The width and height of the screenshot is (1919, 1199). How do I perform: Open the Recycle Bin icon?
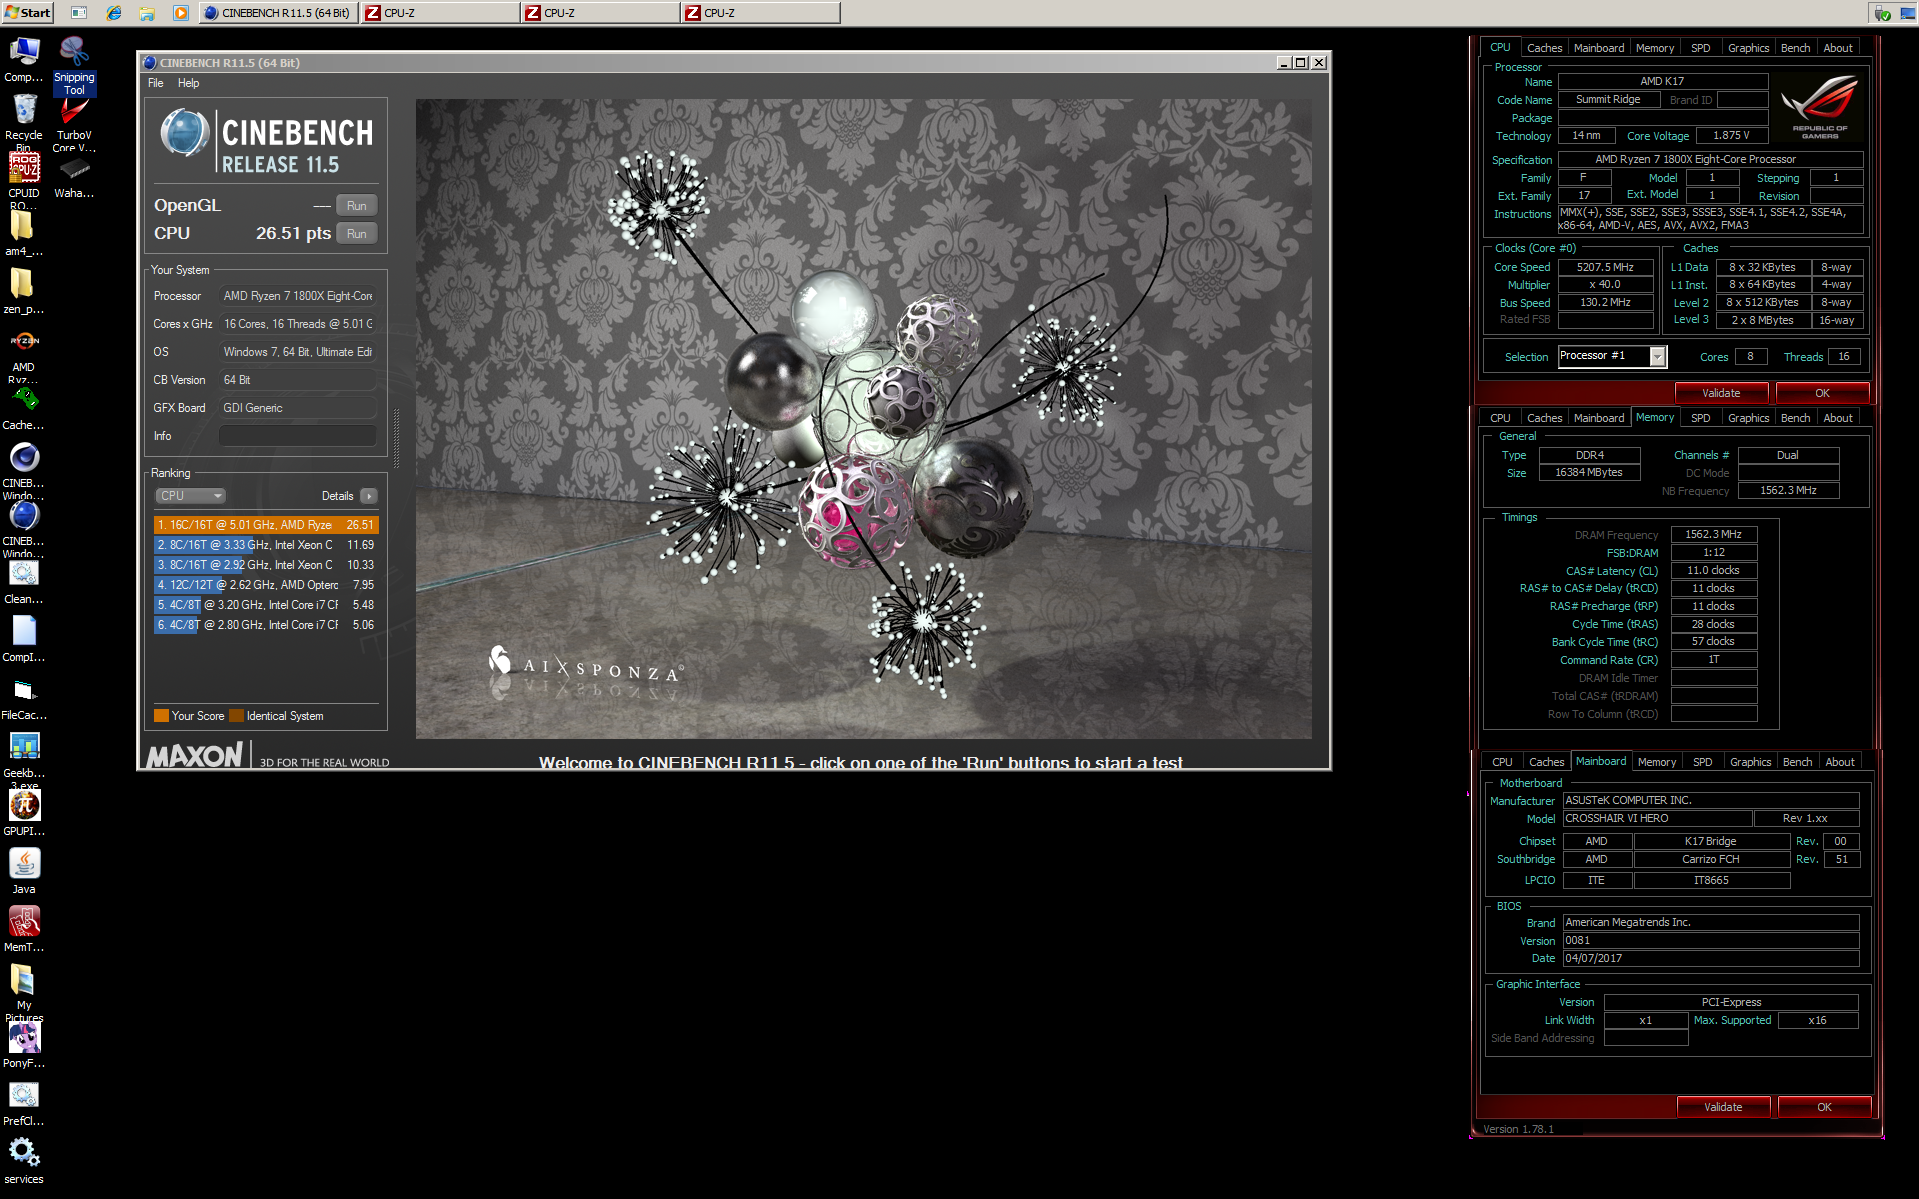24,122
